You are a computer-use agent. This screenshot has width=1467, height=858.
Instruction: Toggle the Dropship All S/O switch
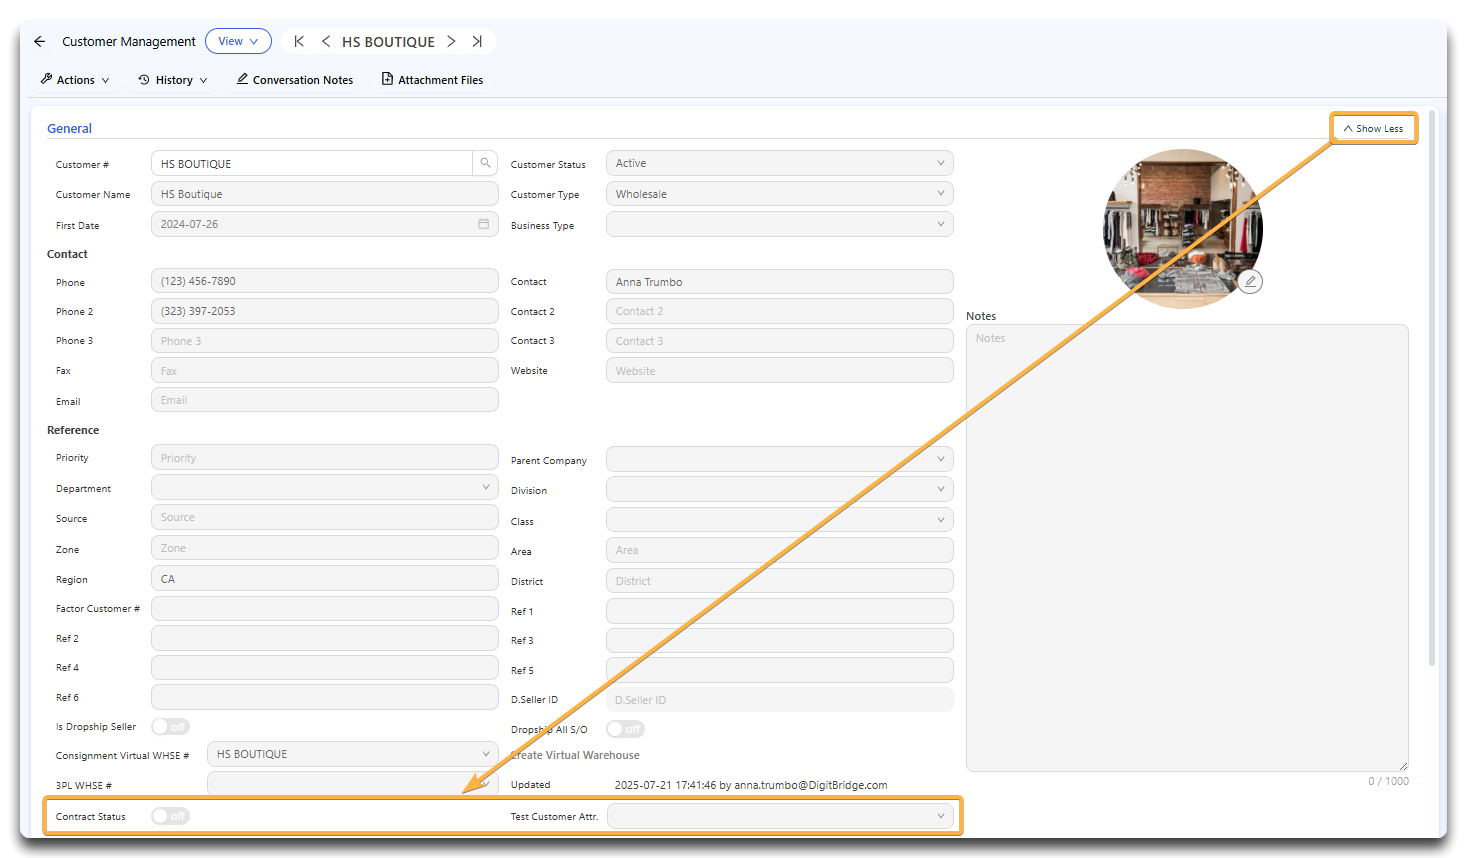[625, 729]
